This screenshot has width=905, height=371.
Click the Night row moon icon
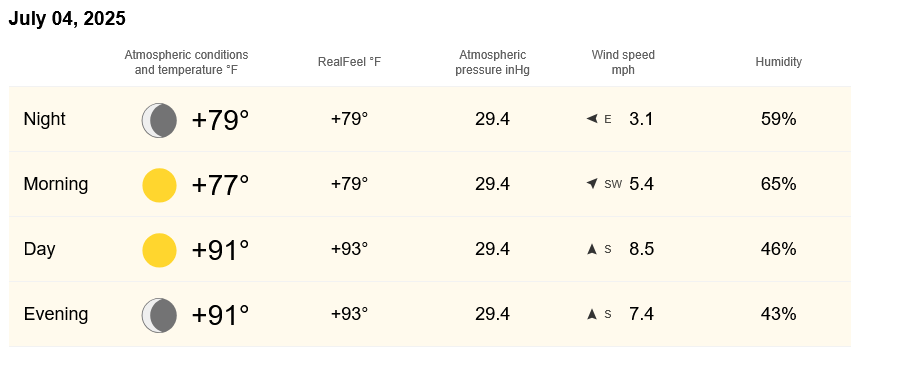coord(159,121)
